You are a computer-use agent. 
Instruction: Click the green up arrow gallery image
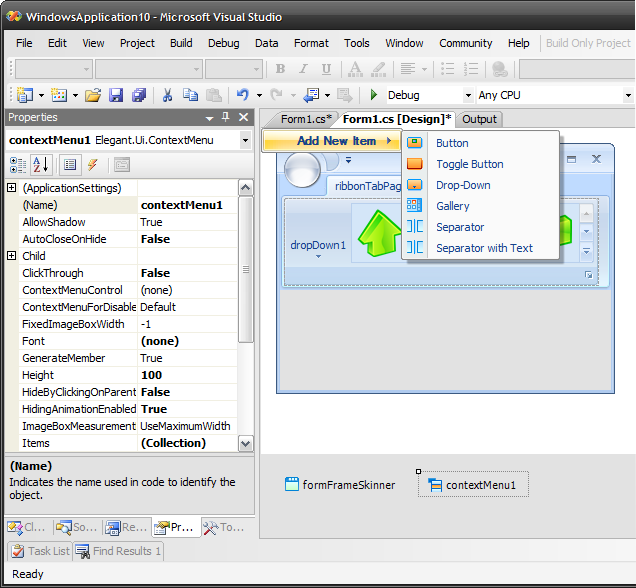click(x=380, y=233)
